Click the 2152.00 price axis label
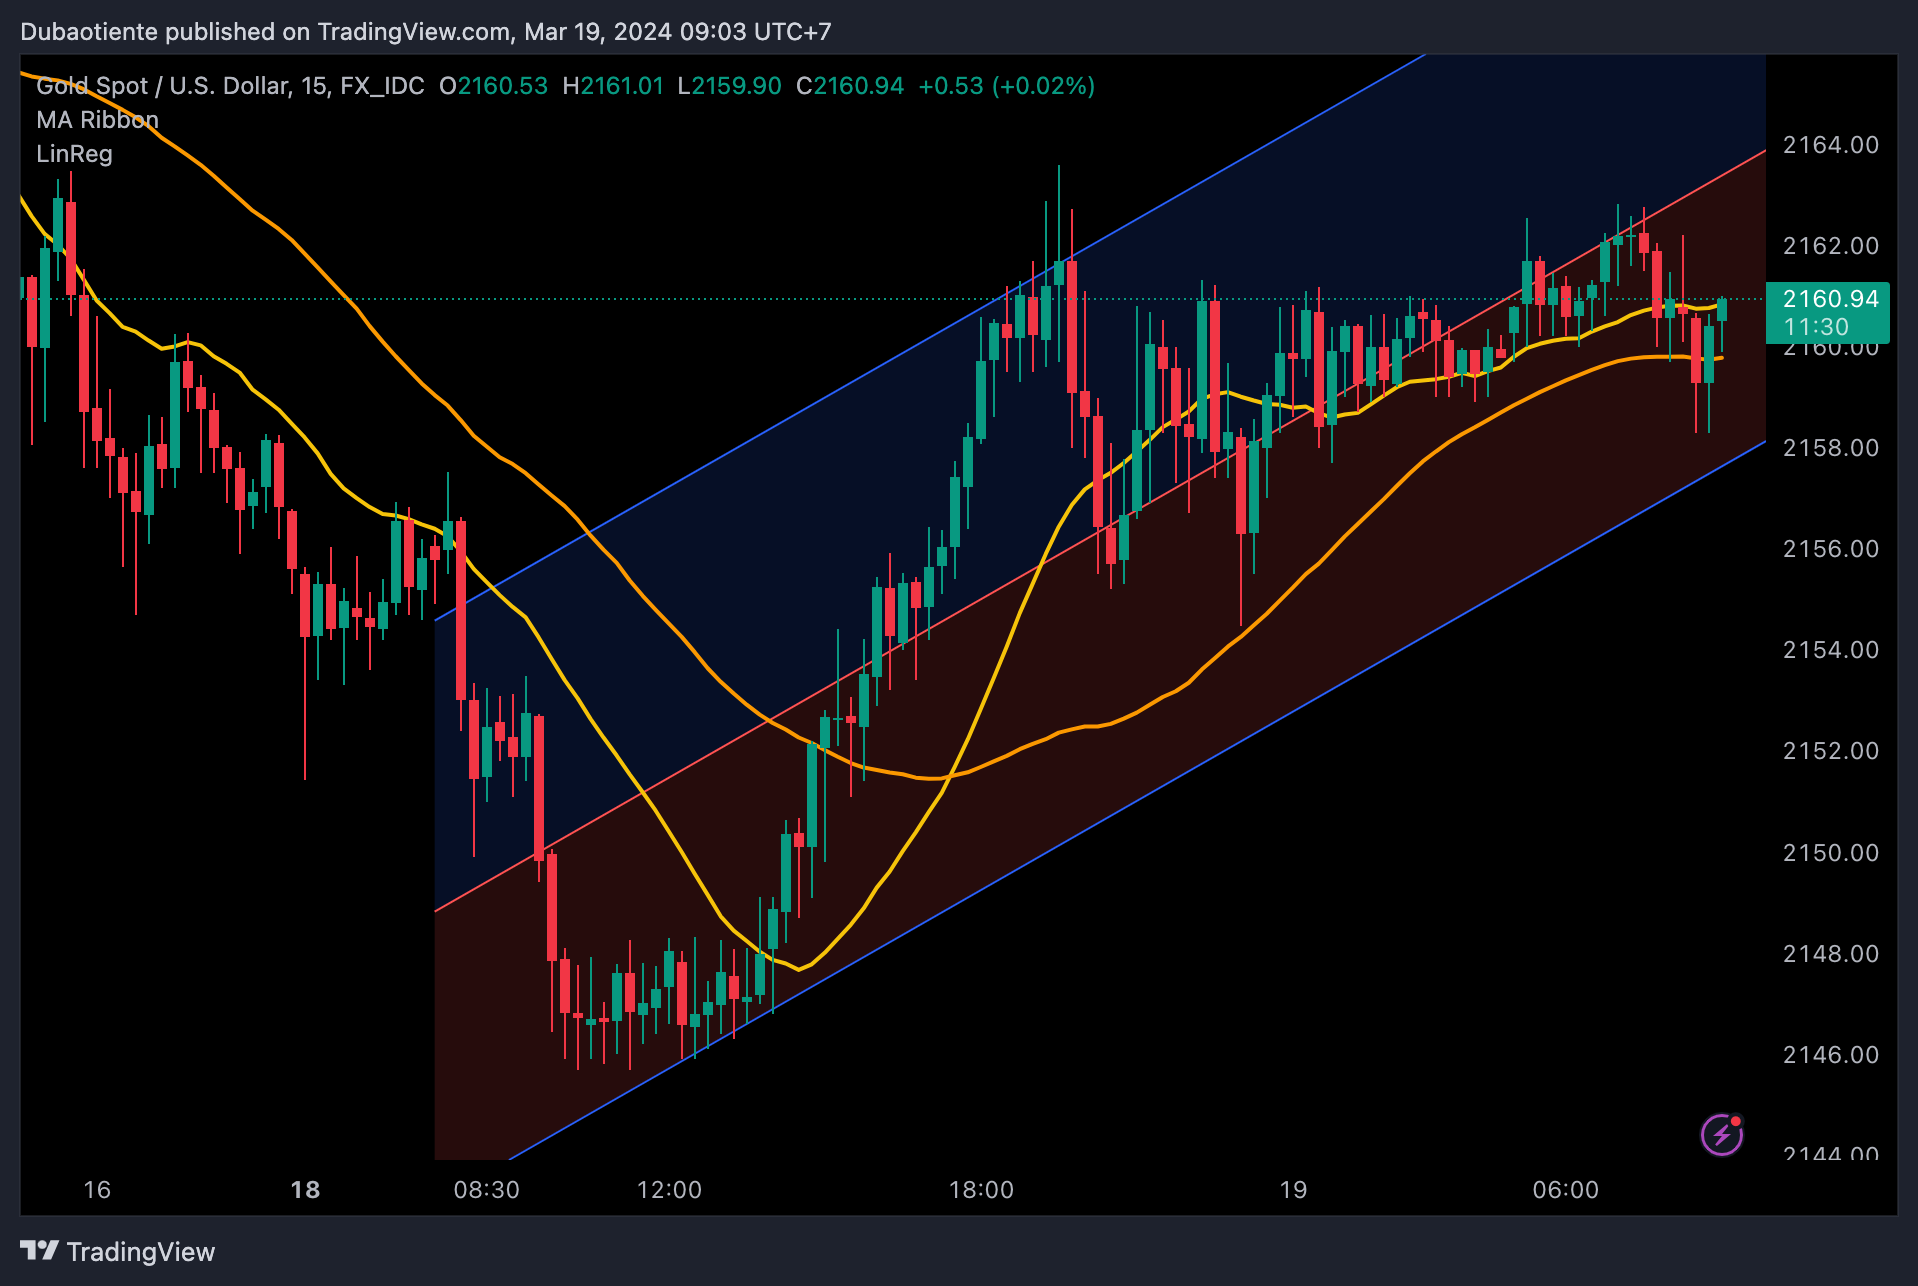The height and width of the screenshot is (1286, 1918). tap(1831, 751)
